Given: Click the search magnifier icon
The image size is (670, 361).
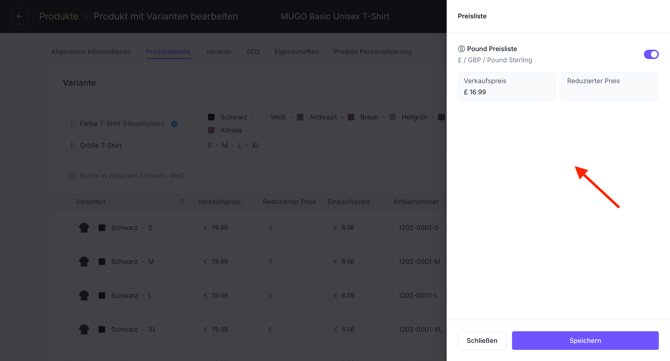Looking at the screenshot, I should 72,176.
